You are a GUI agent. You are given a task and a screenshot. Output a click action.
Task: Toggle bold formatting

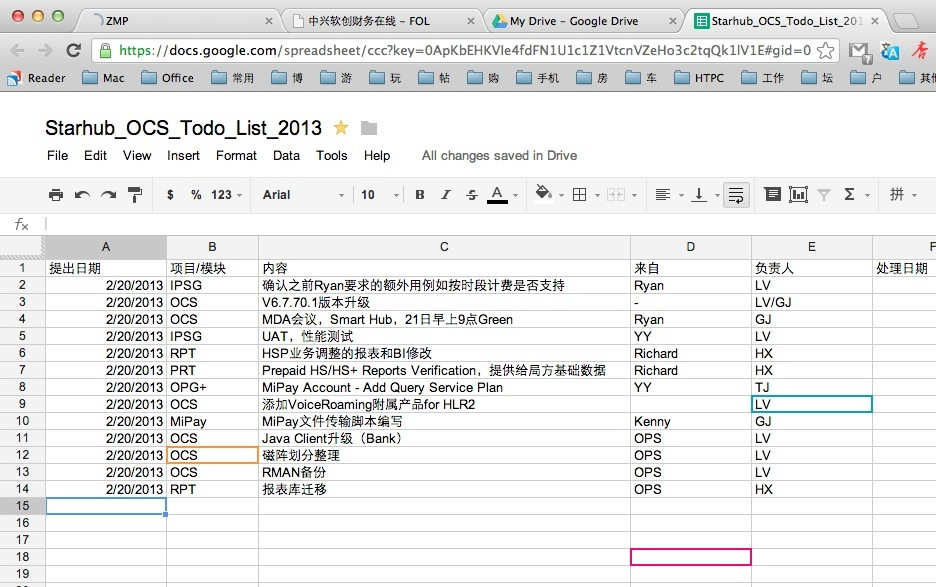[420, 195]
